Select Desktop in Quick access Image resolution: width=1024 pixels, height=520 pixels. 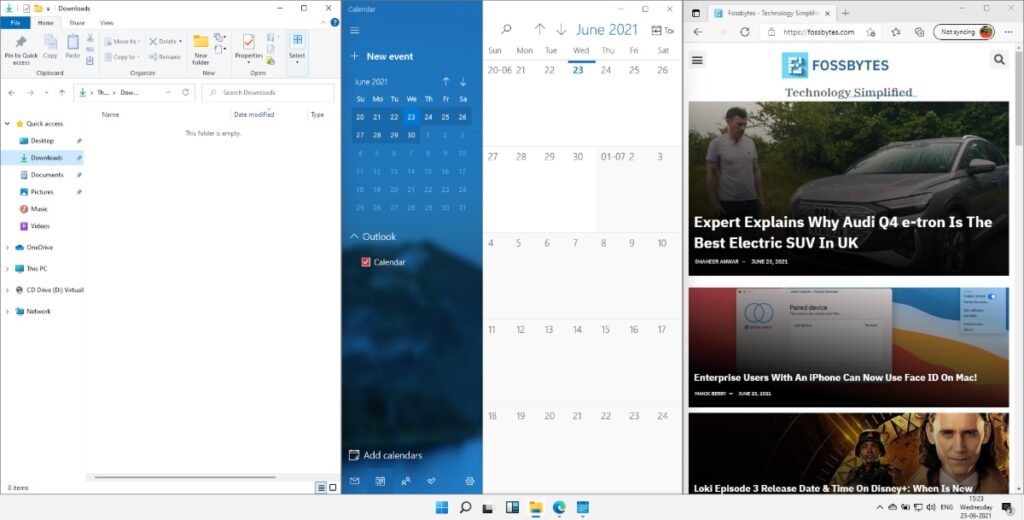coord(42,140)
